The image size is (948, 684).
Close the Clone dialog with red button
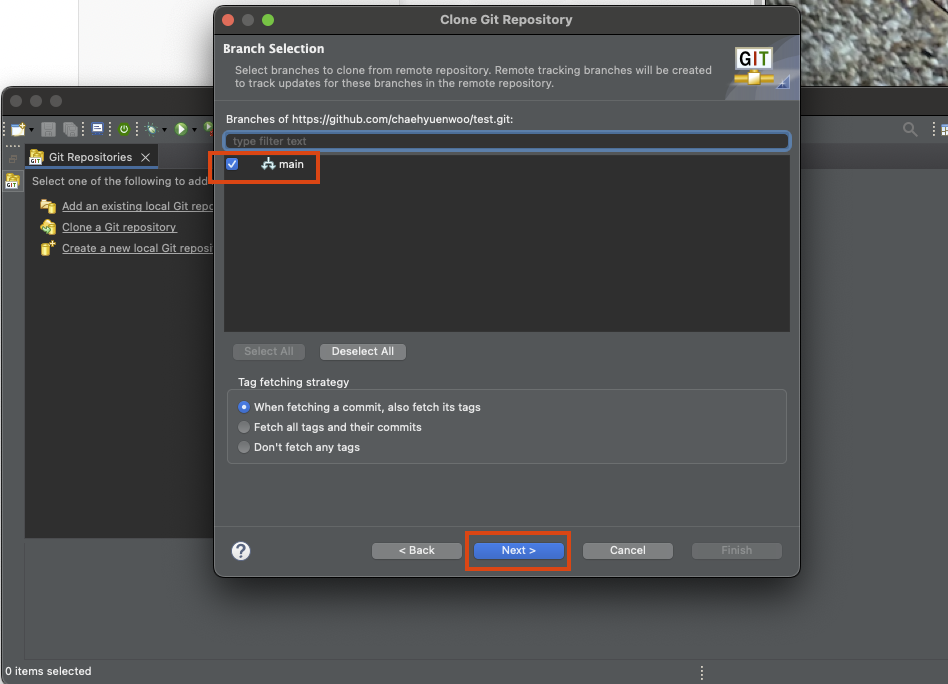pyautogui.click(x=228, y=20)
